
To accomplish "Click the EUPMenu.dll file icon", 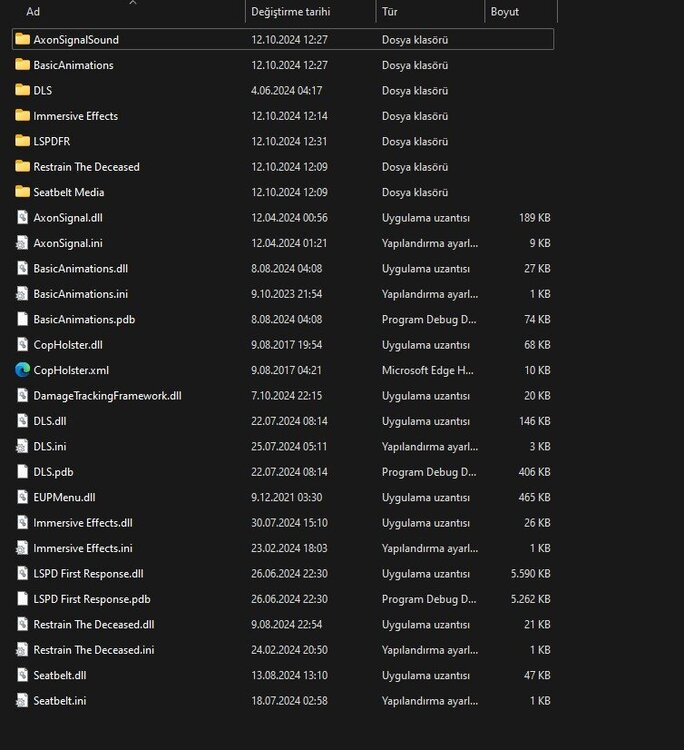I will (x=22, y=497).
